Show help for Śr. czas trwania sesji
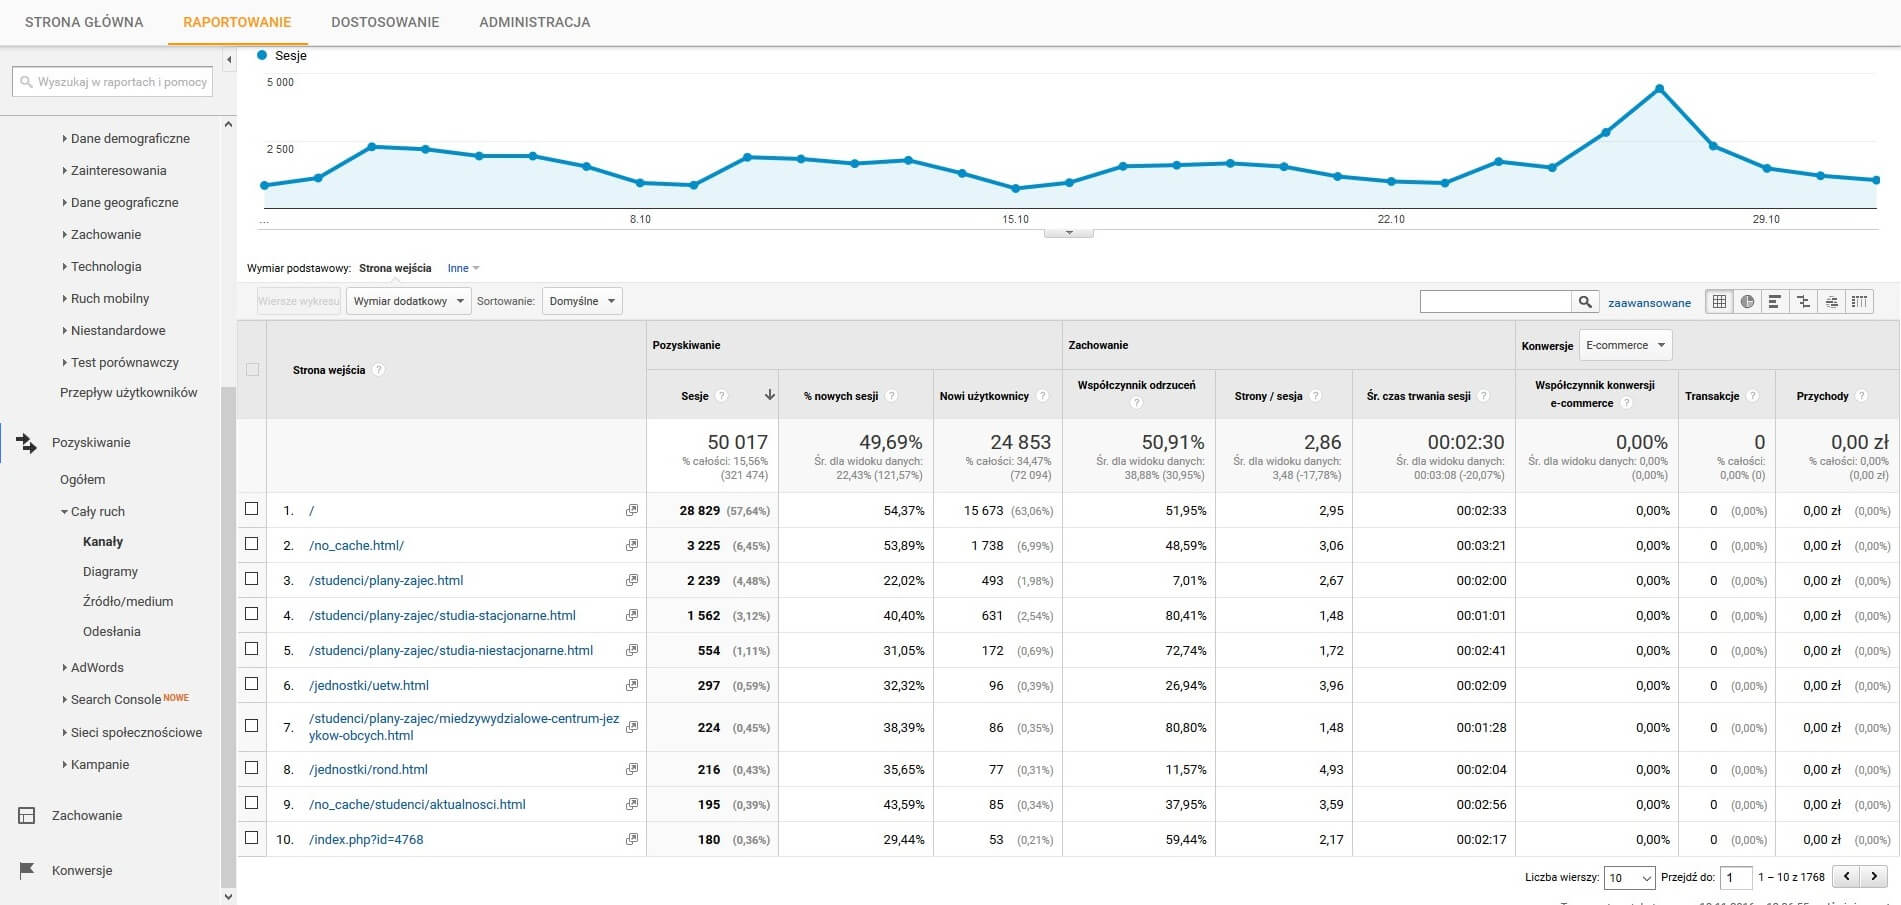Screen dimensions: 1901x905 point(1484,396)
